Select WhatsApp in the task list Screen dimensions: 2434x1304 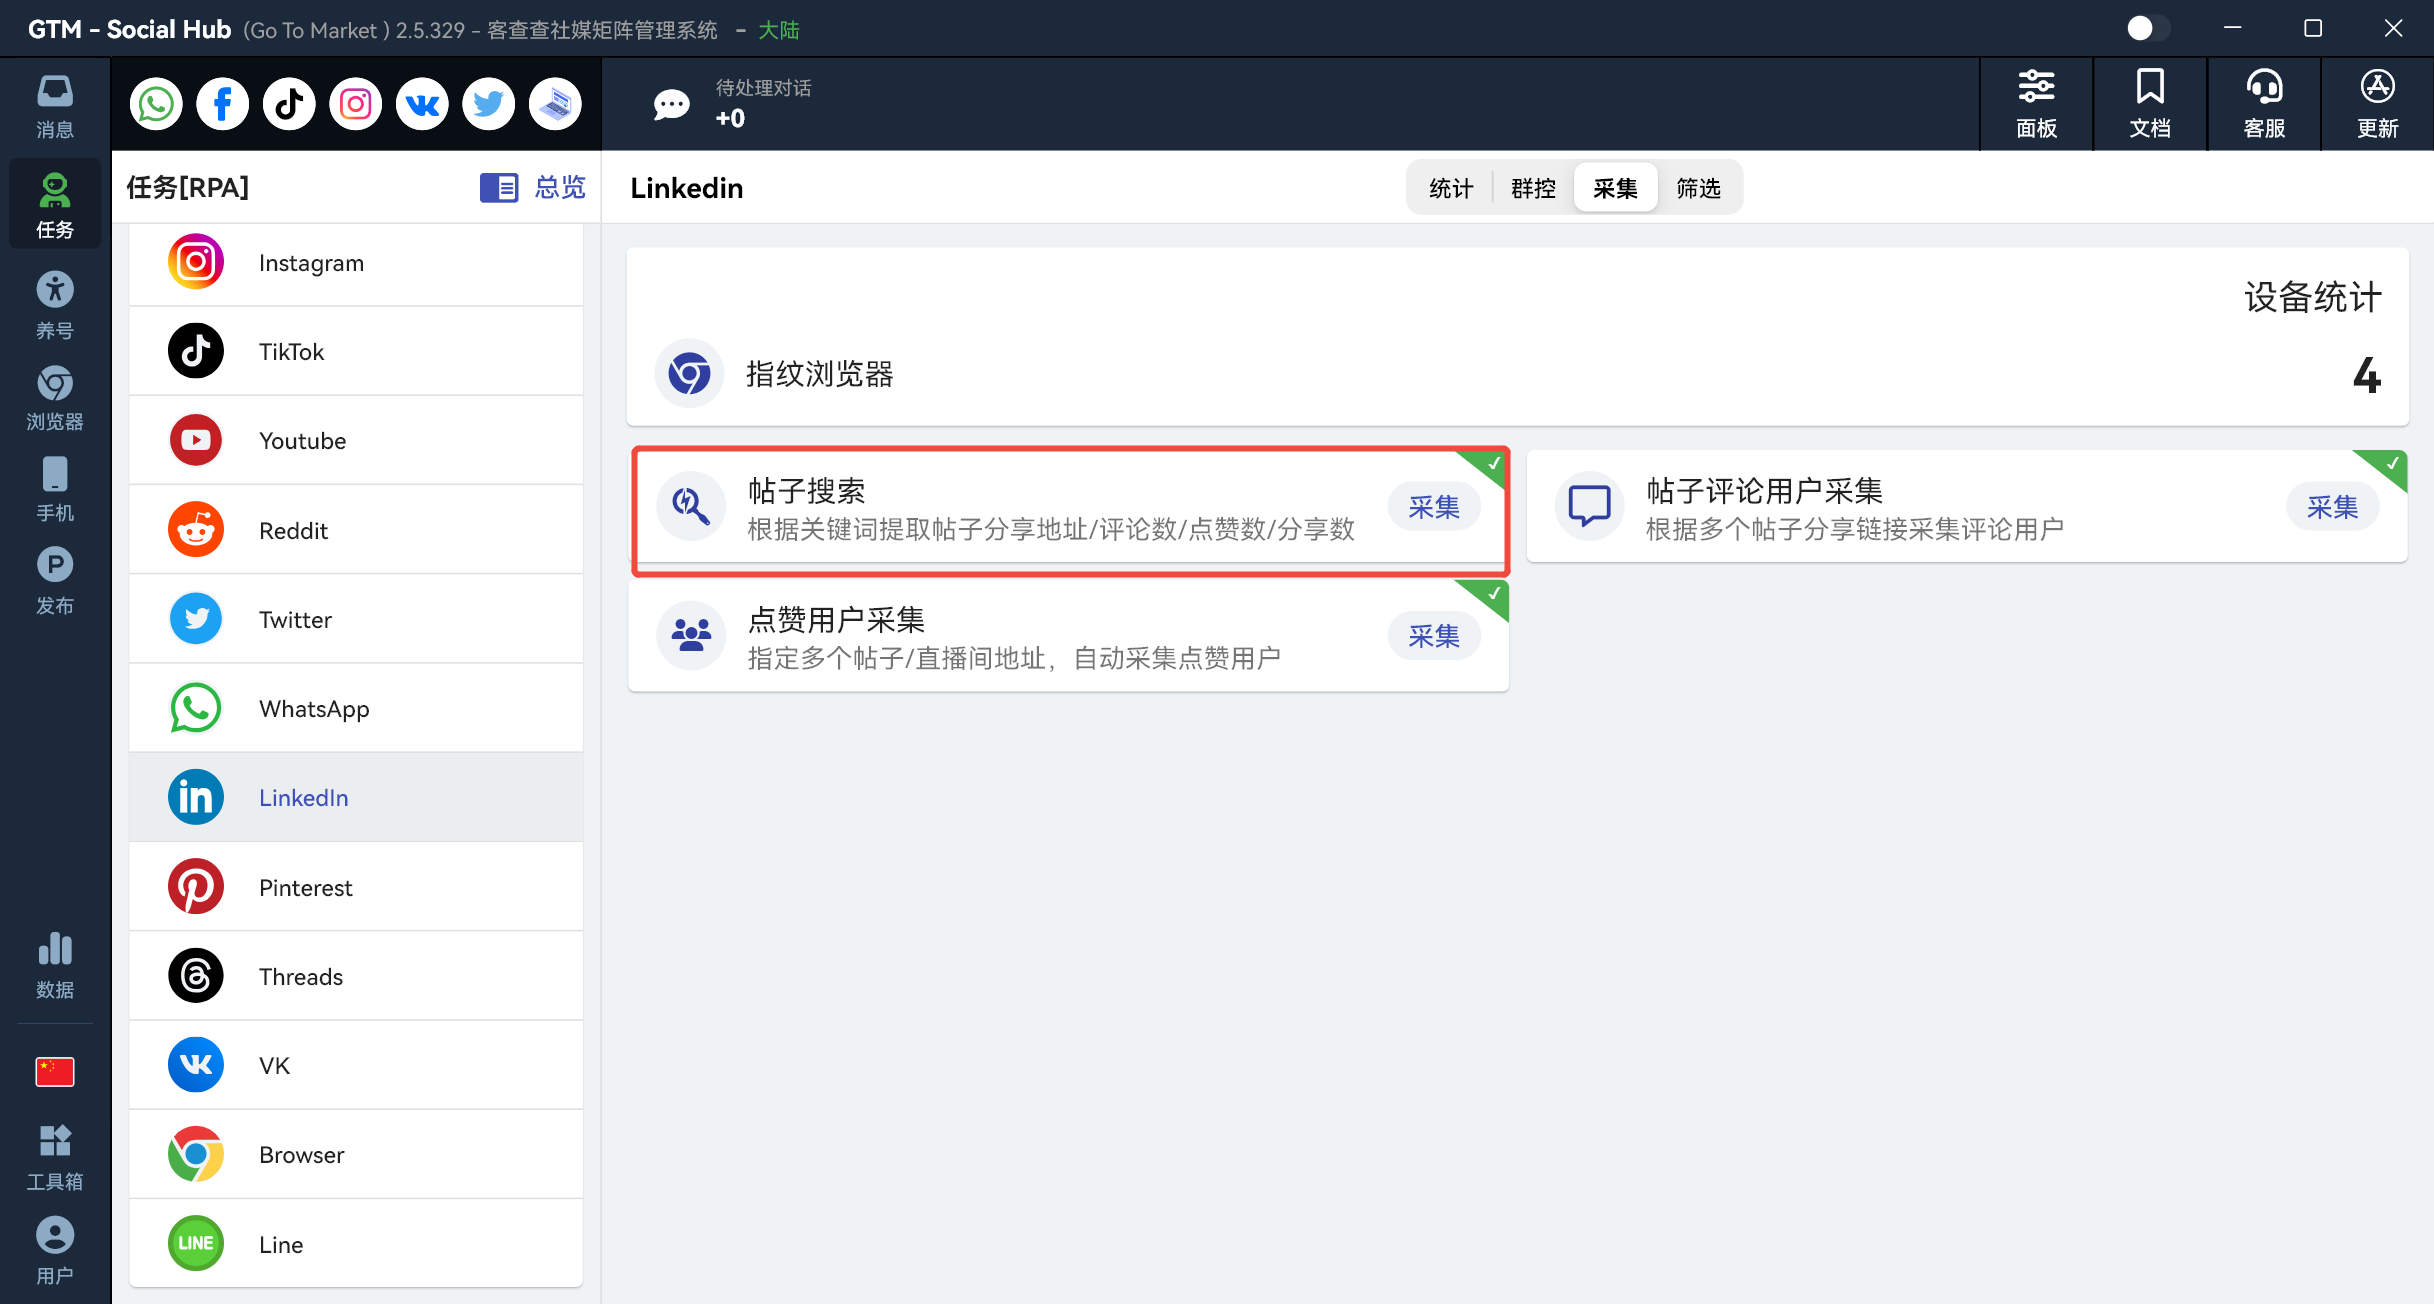356,708
